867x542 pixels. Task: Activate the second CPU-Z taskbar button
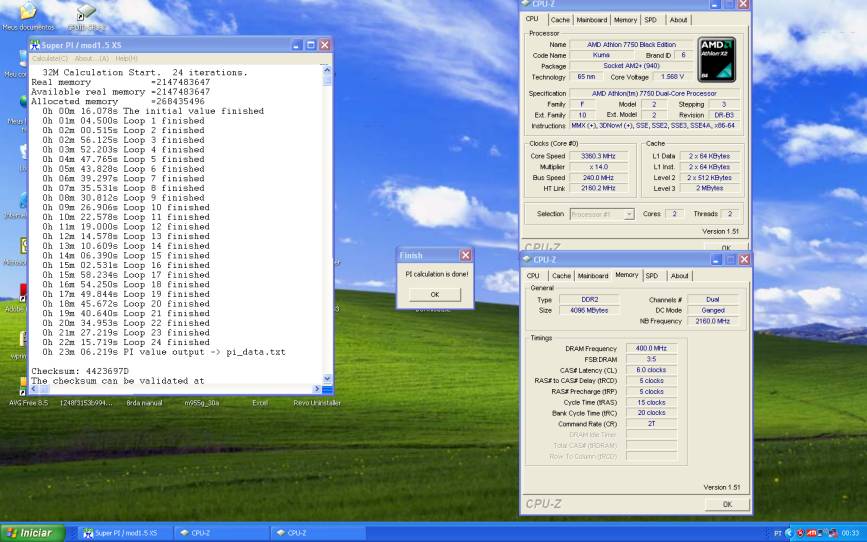pyautogui.click(x=317, y=533)
